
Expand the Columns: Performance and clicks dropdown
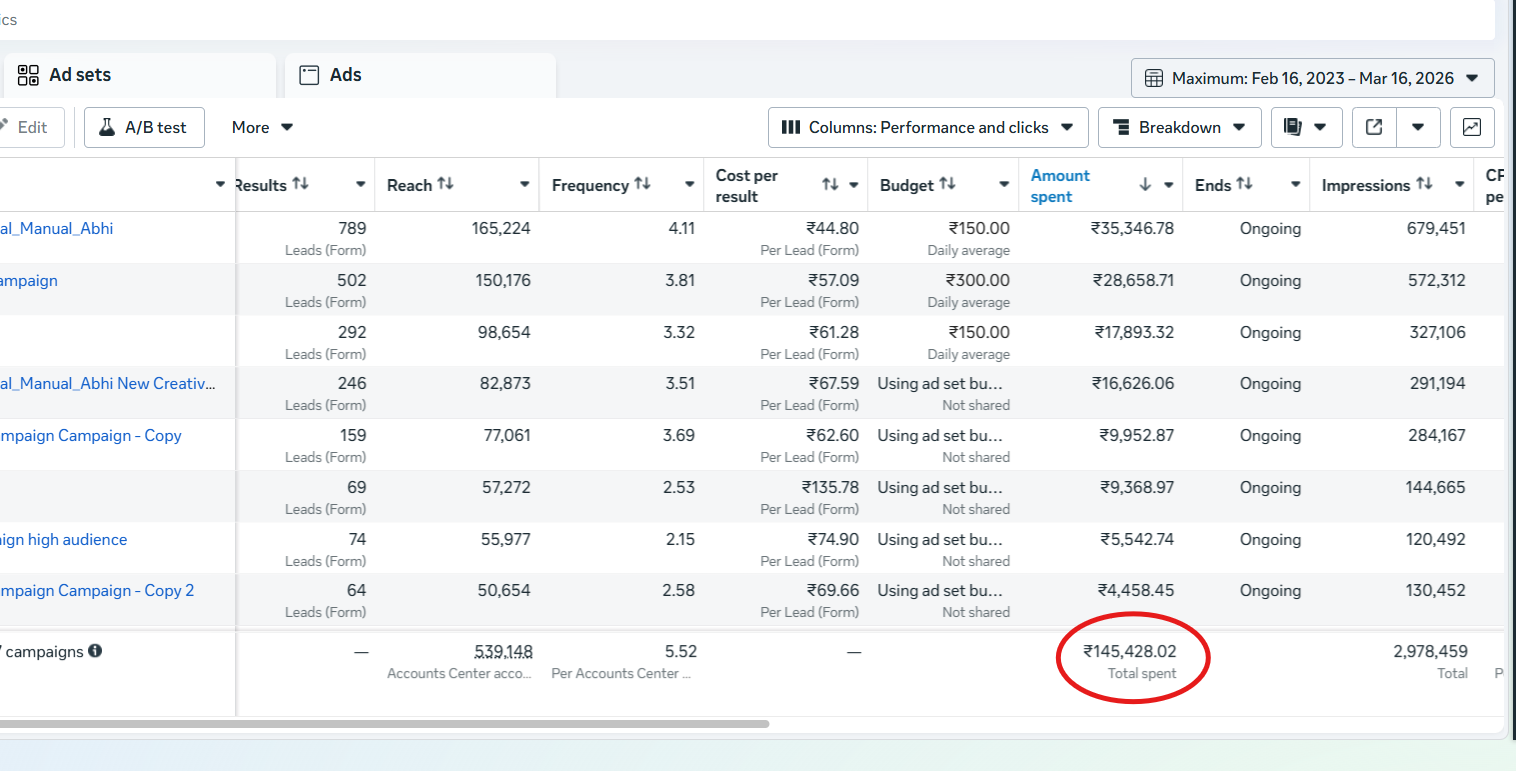pos(927,127)
